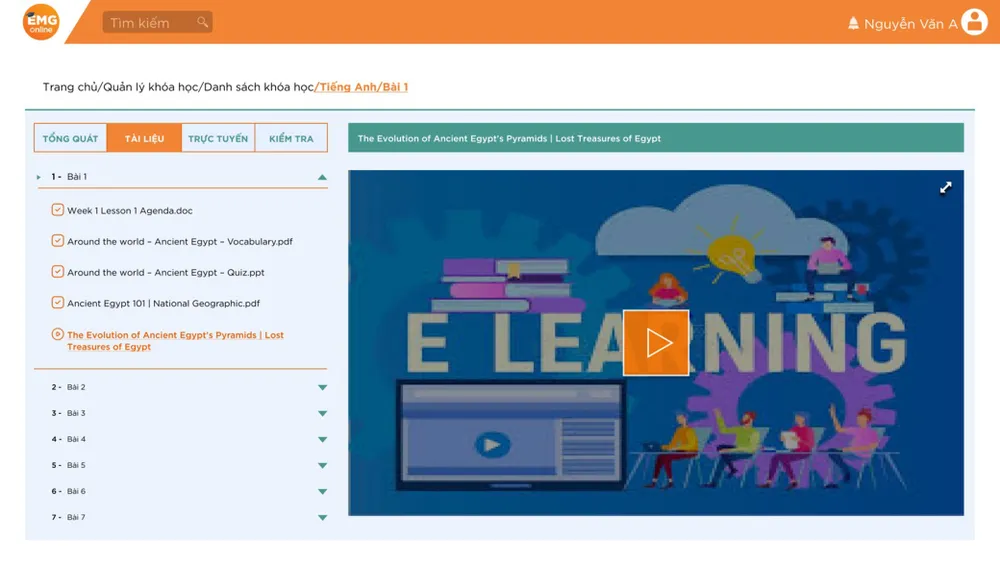Image resolution: width=1000 pixels, height=562 pixels.
Task: Select the 3 - Bài 3 row label
Action: coord(68,413)
